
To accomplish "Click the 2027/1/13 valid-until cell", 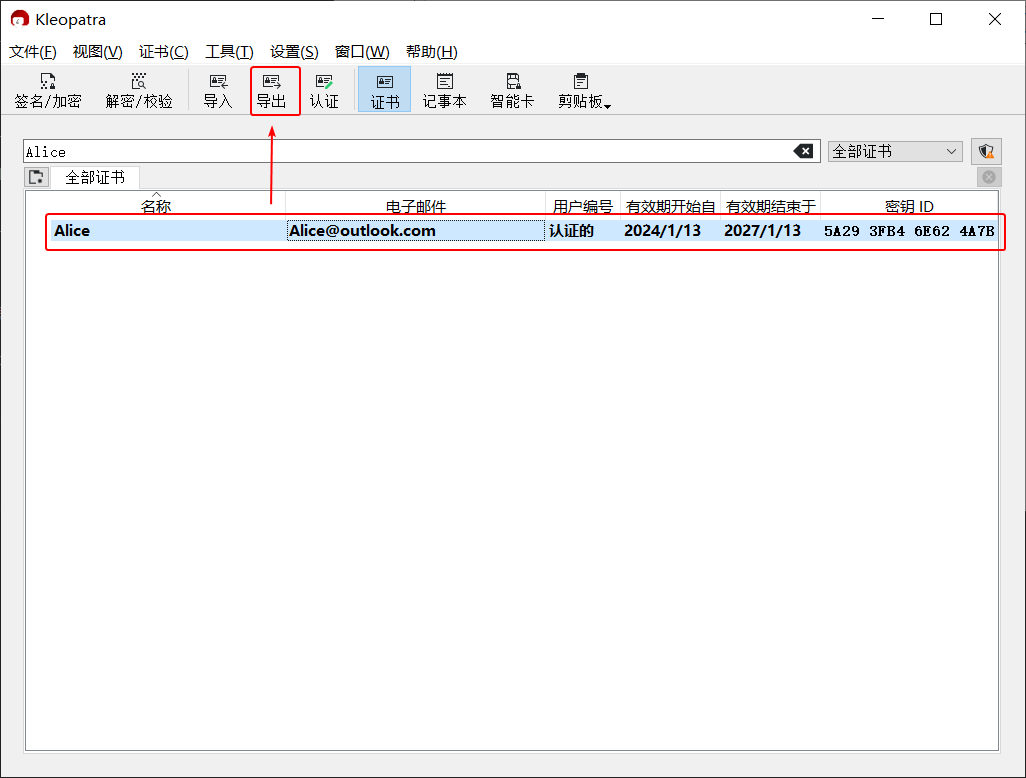I will pyautogui.click(x=770, y=230).
